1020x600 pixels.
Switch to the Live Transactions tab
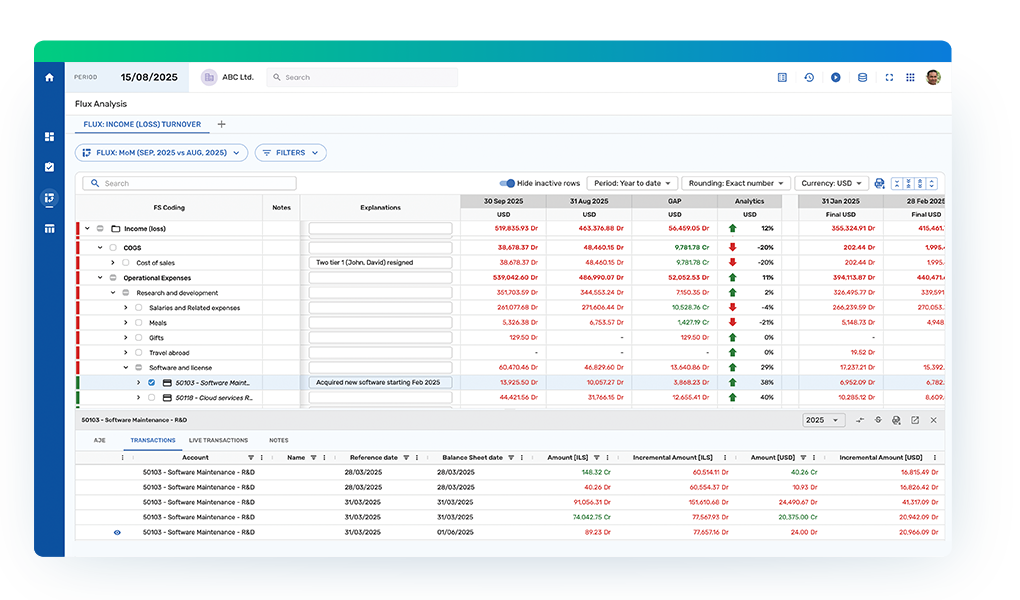(218, 440)
